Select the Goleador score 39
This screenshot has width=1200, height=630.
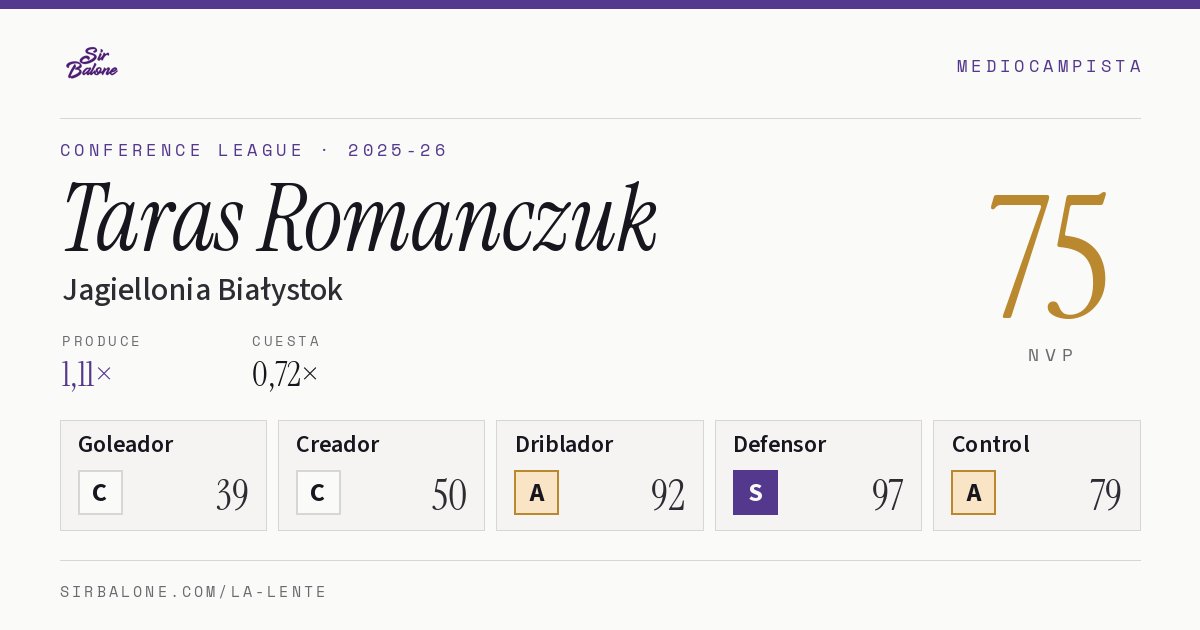click(x=232, y=495)
